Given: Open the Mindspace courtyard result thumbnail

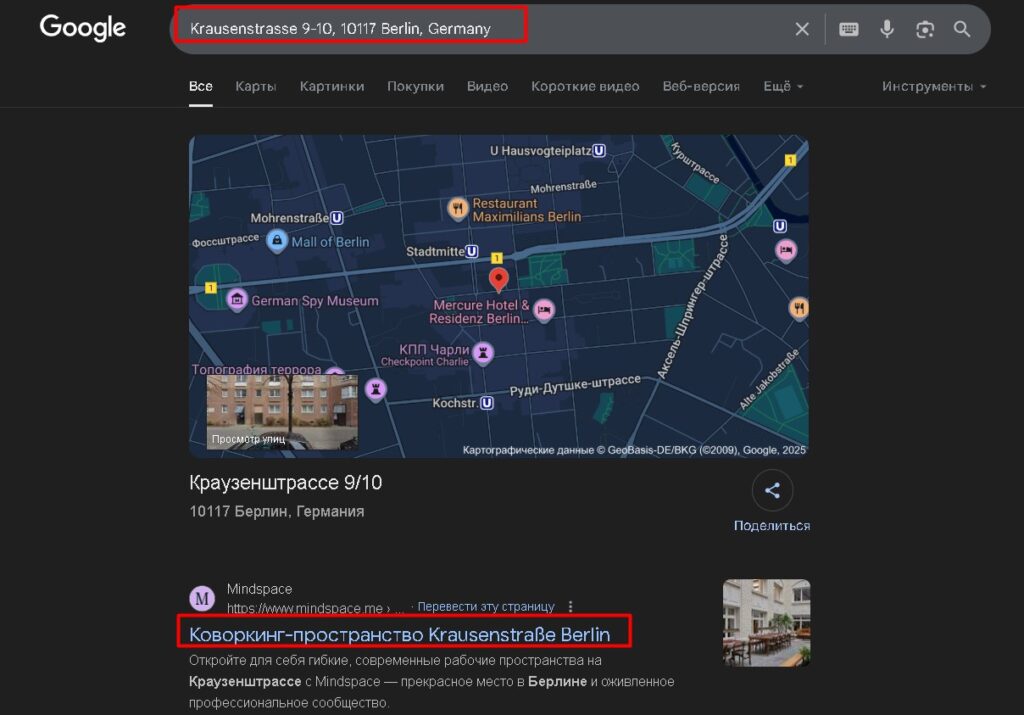Looking at the screenshot, I should [767, 623].
